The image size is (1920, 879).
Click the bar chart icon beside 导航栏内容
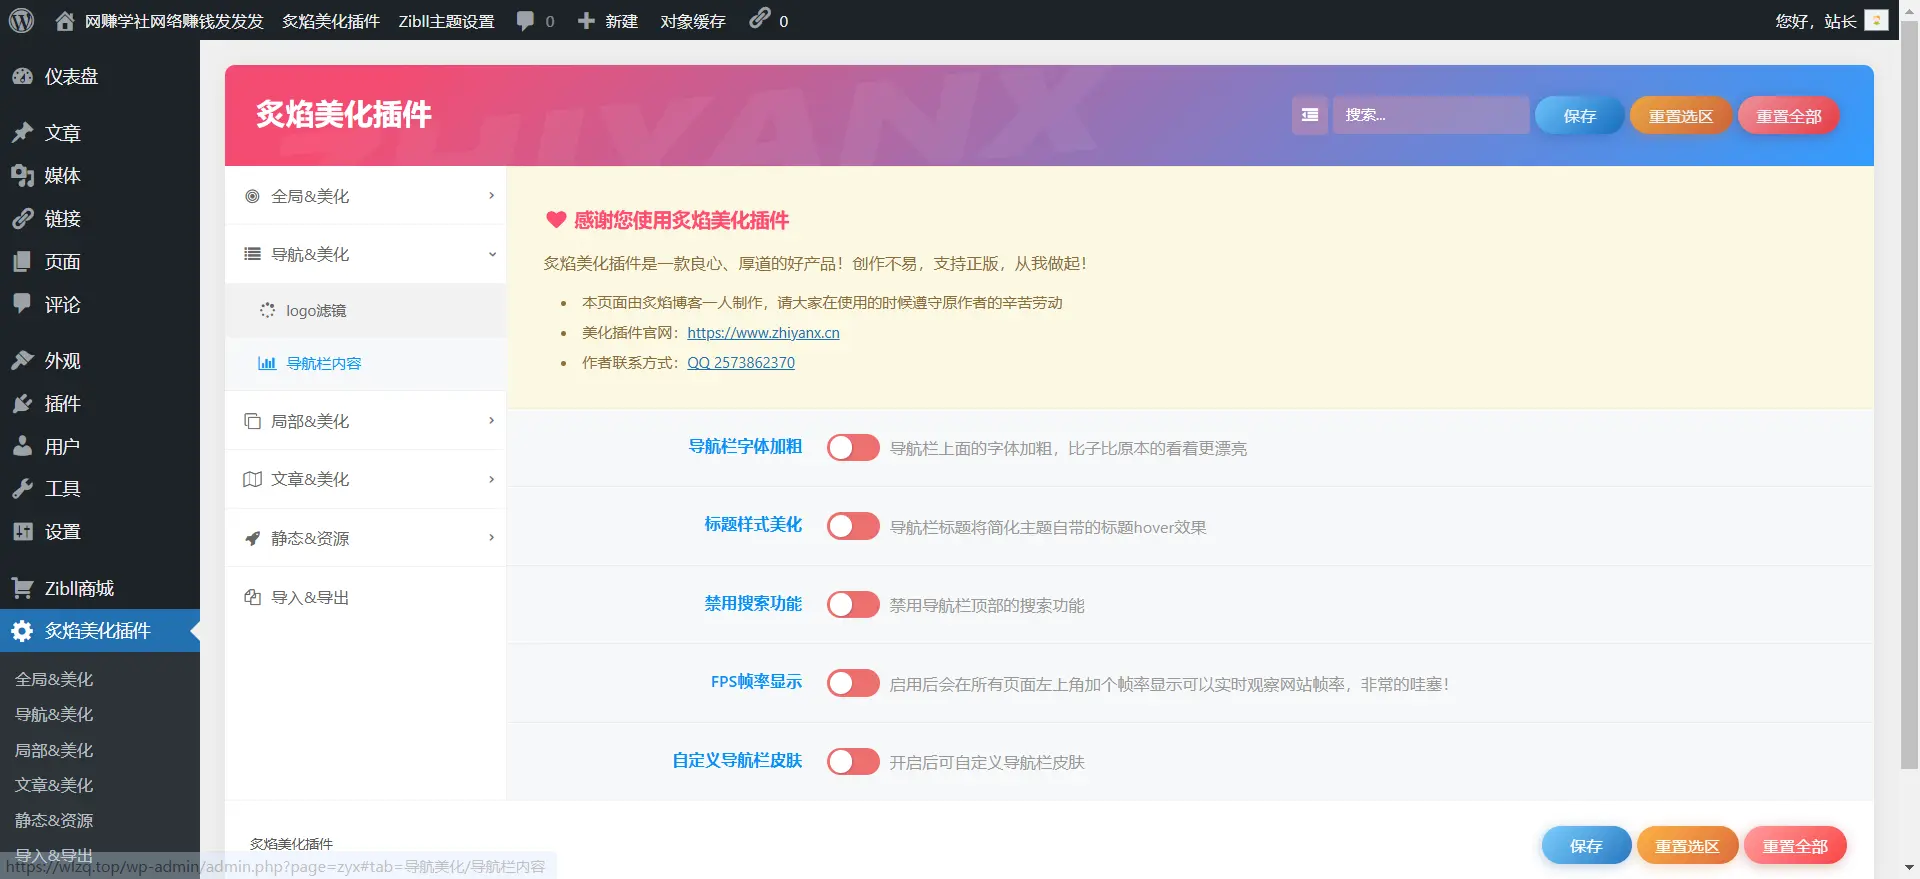[267, 363]
